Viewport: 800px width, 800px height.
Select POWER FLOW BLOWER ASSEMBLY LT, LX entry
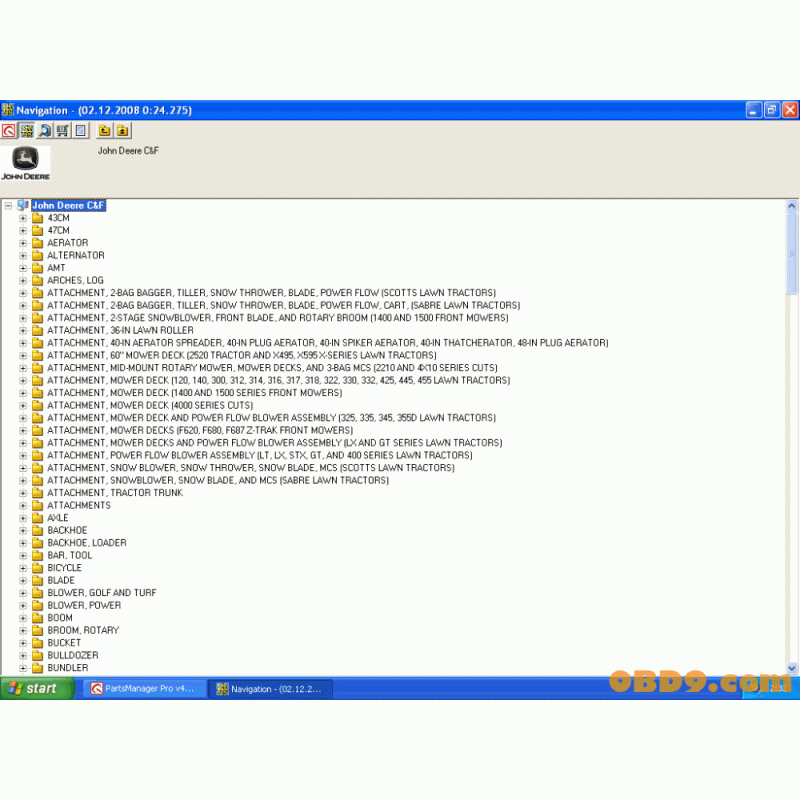tap(260, 456)
